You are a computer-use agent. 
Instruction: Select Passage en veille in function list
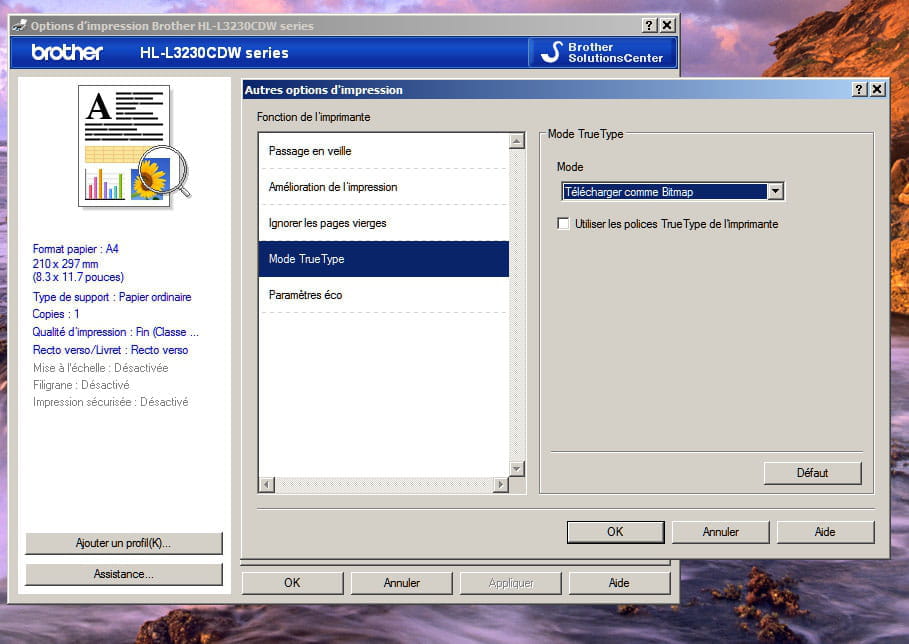click(384, 151)
